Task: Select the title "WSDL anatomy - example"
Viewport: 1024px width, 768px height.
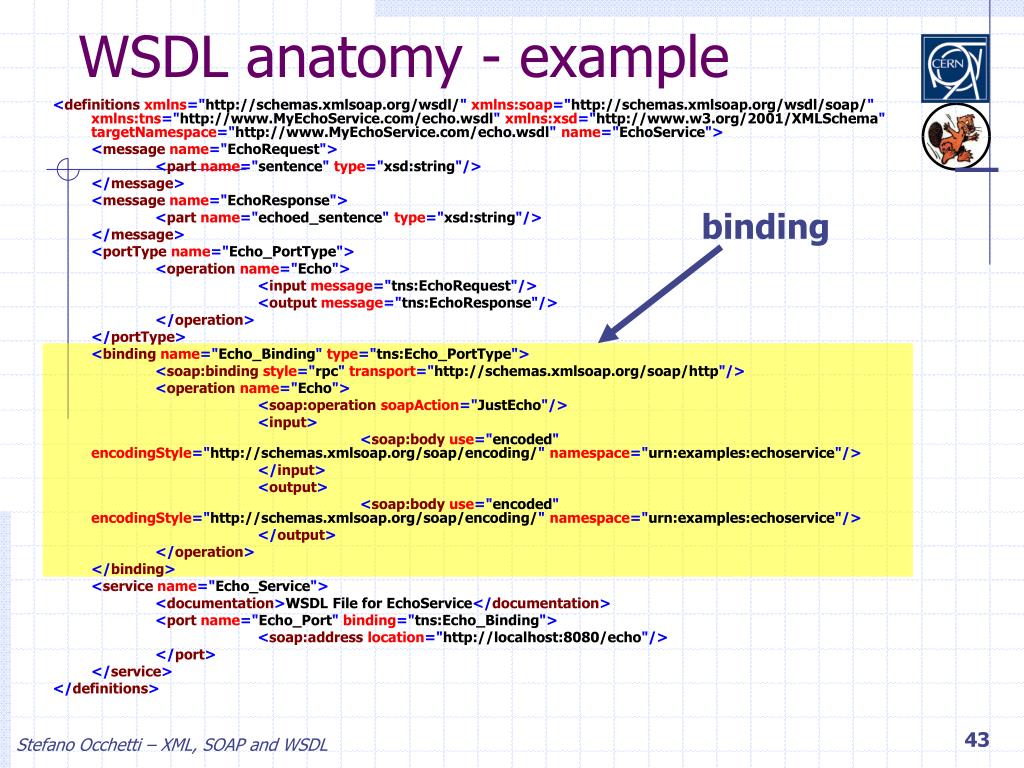Action: [x=404, y=58]
